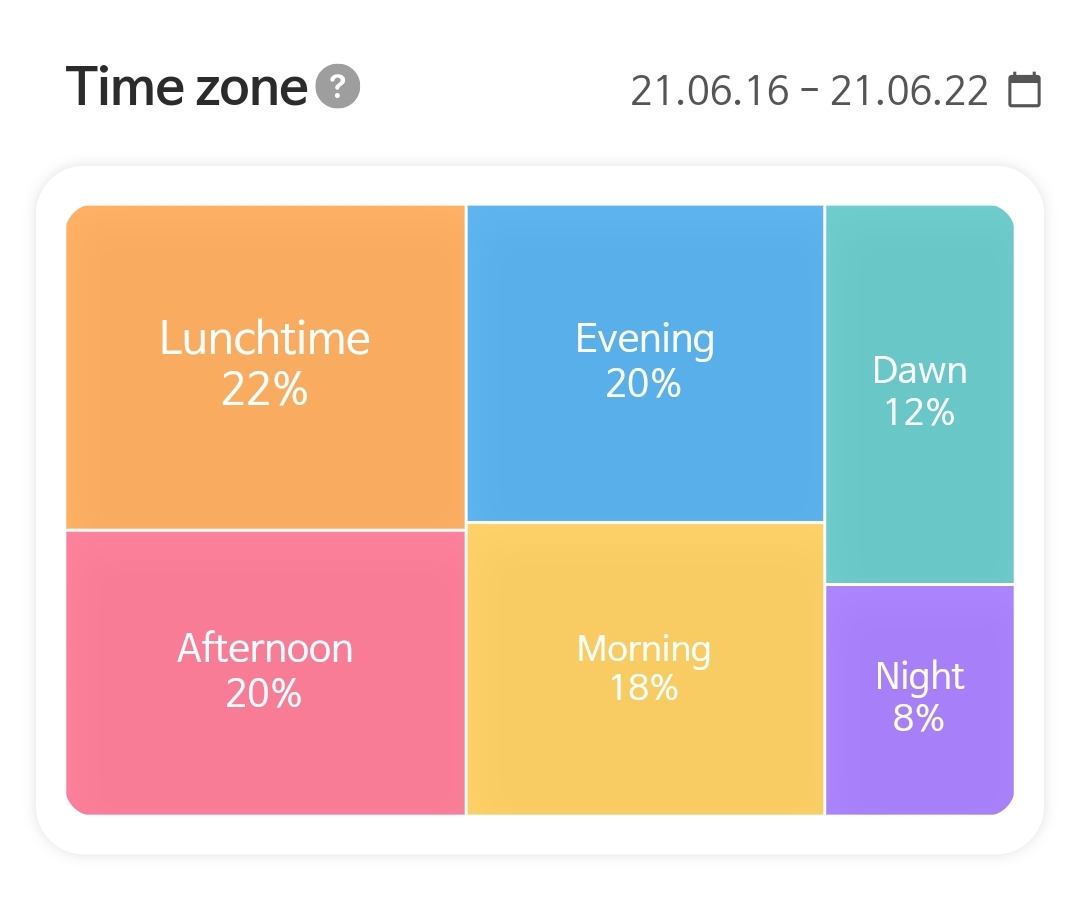
Task: Click the "Lunchtime" text label
Action: click(265, 339)
